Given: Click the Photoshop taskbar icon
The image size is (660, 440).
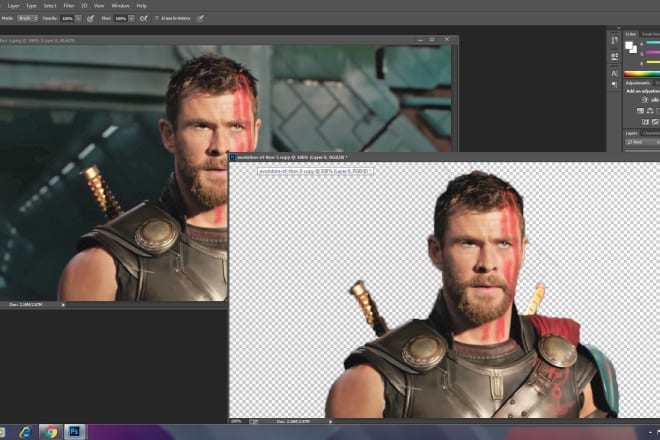Looking at the screenshot, I should tap(75, 432).
